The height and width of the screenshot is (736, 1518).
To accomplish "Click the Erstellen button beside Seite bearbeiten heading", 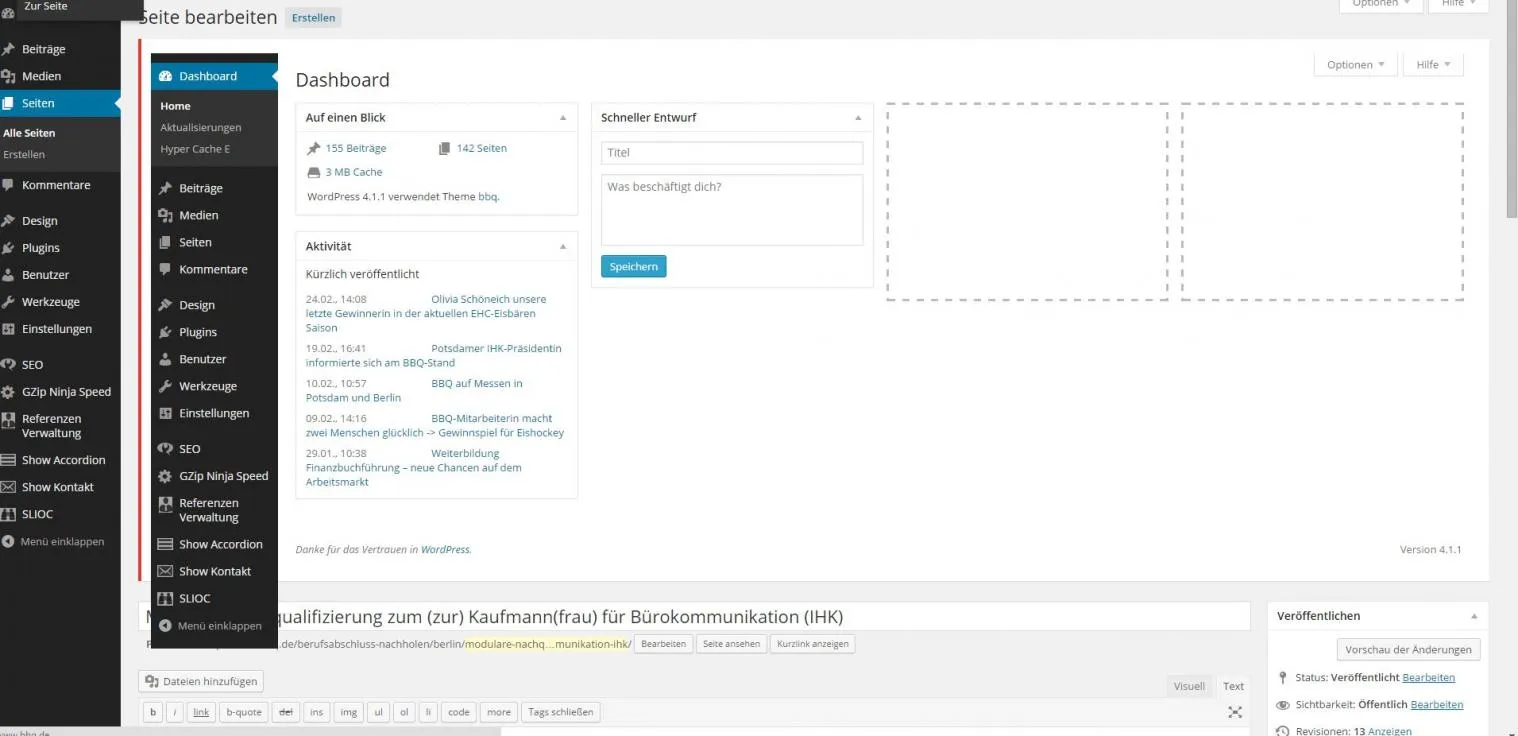I will [313, 18].
